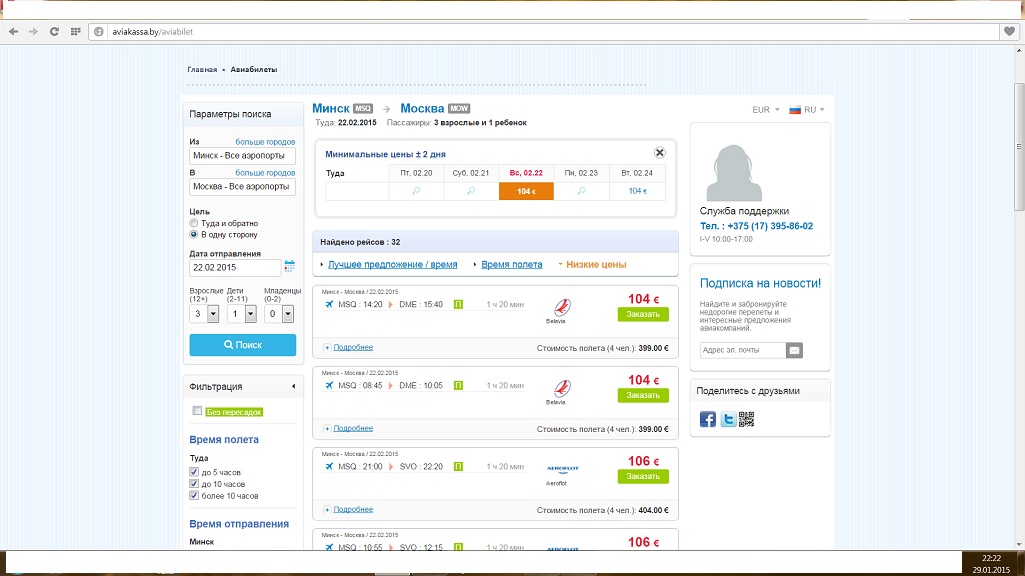The height and width of the screenshot is (576, 1025).
Task: Uncheck the 'до 5 часов' flight time filter
Action: click(x=194, y=472)
